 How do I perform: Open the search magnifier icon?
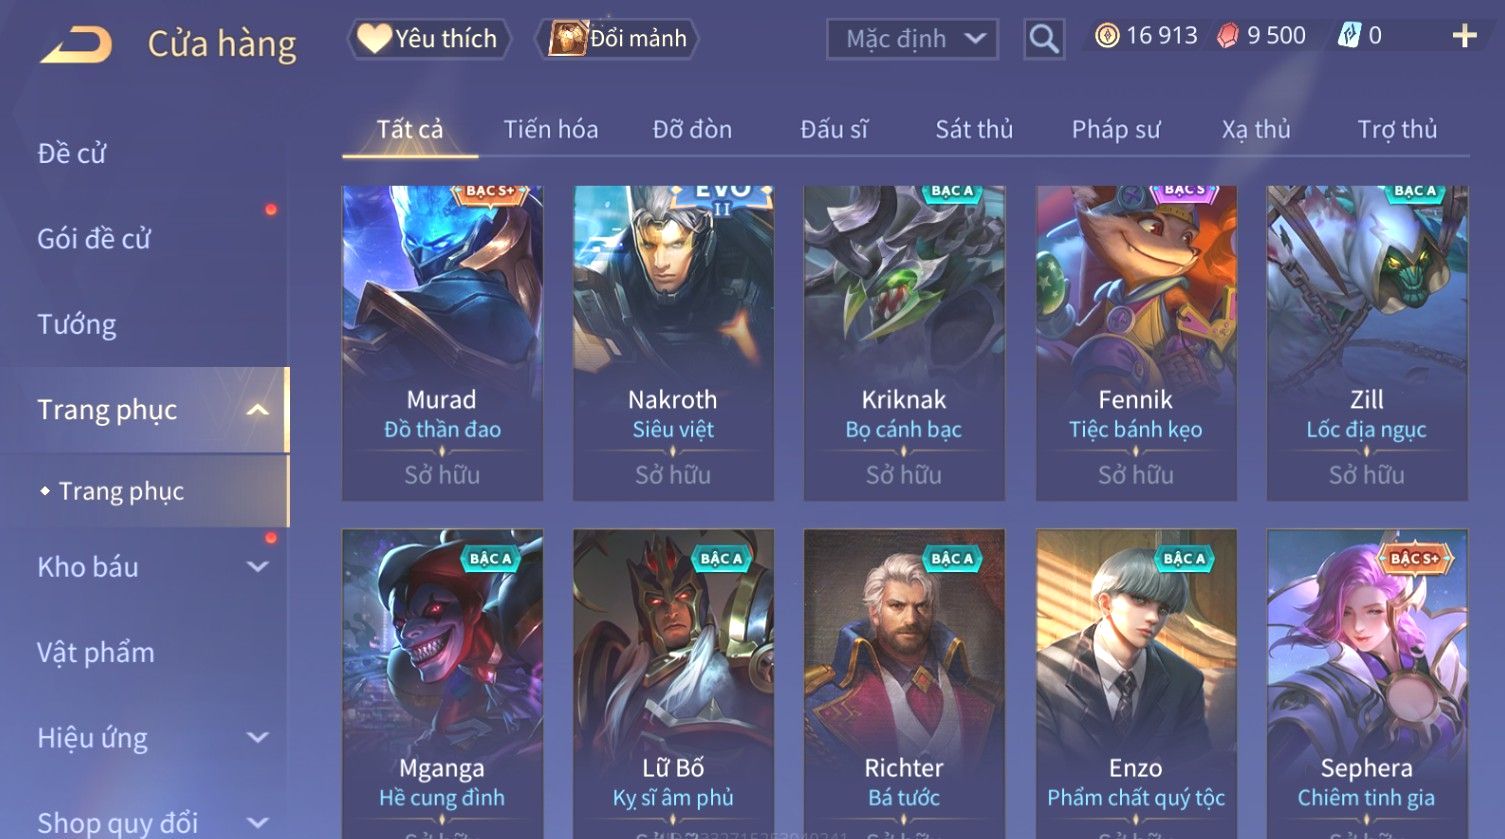(x=1043, y=39)
